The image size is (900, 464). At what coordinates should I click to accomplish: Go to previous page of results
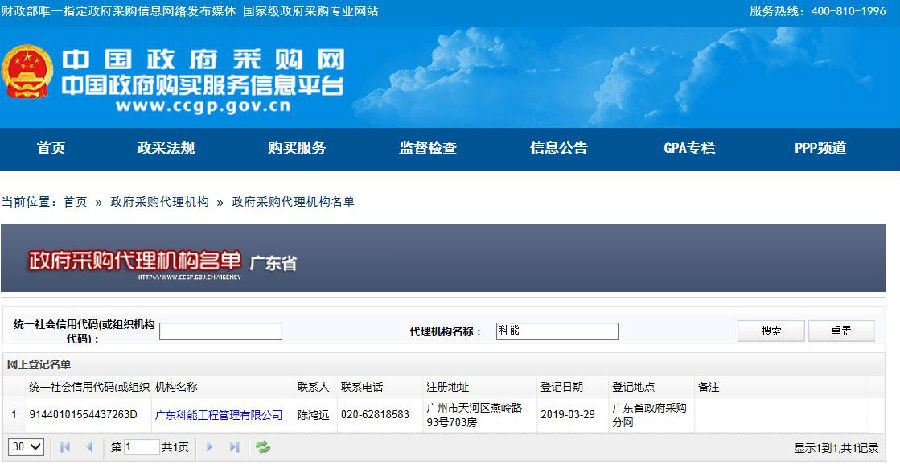88,447
